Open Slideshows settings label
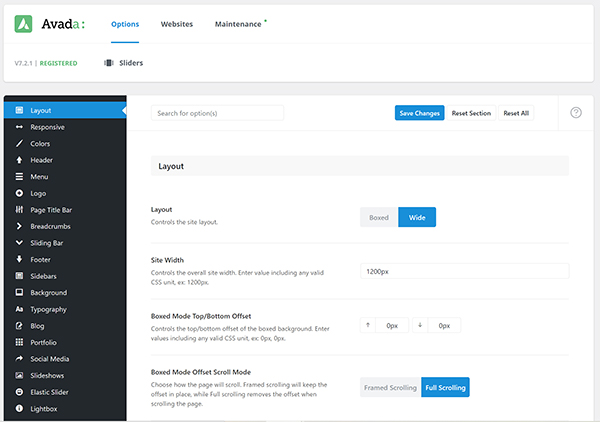 tap(47, 375)
